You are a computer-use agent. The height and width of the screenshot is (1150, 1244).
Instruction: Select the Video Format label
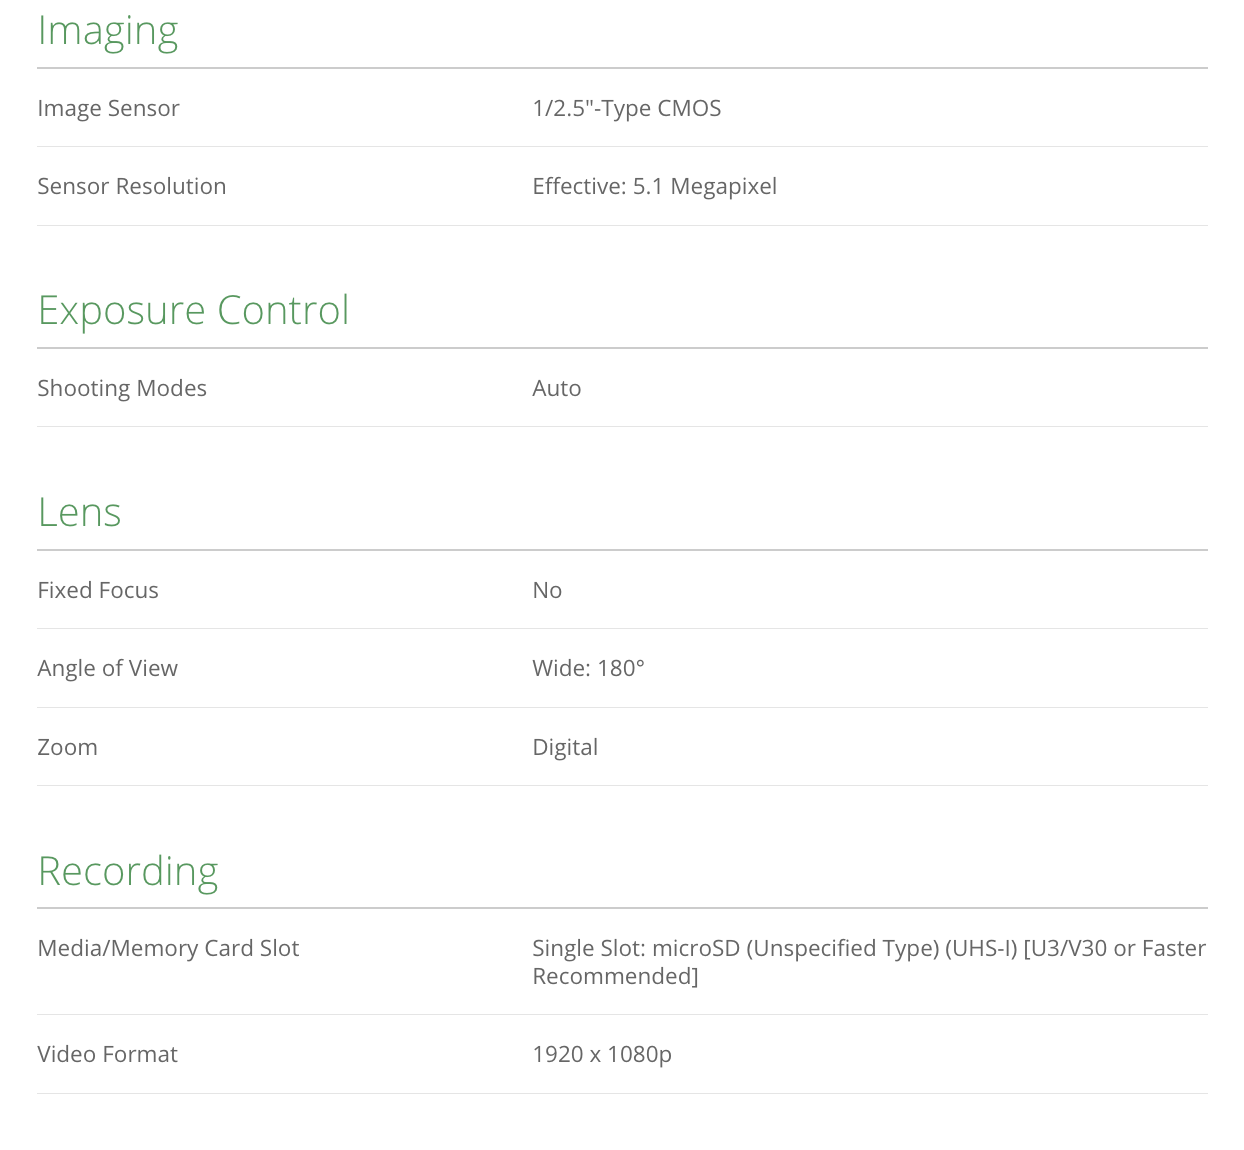click(x=107, y=1054)
